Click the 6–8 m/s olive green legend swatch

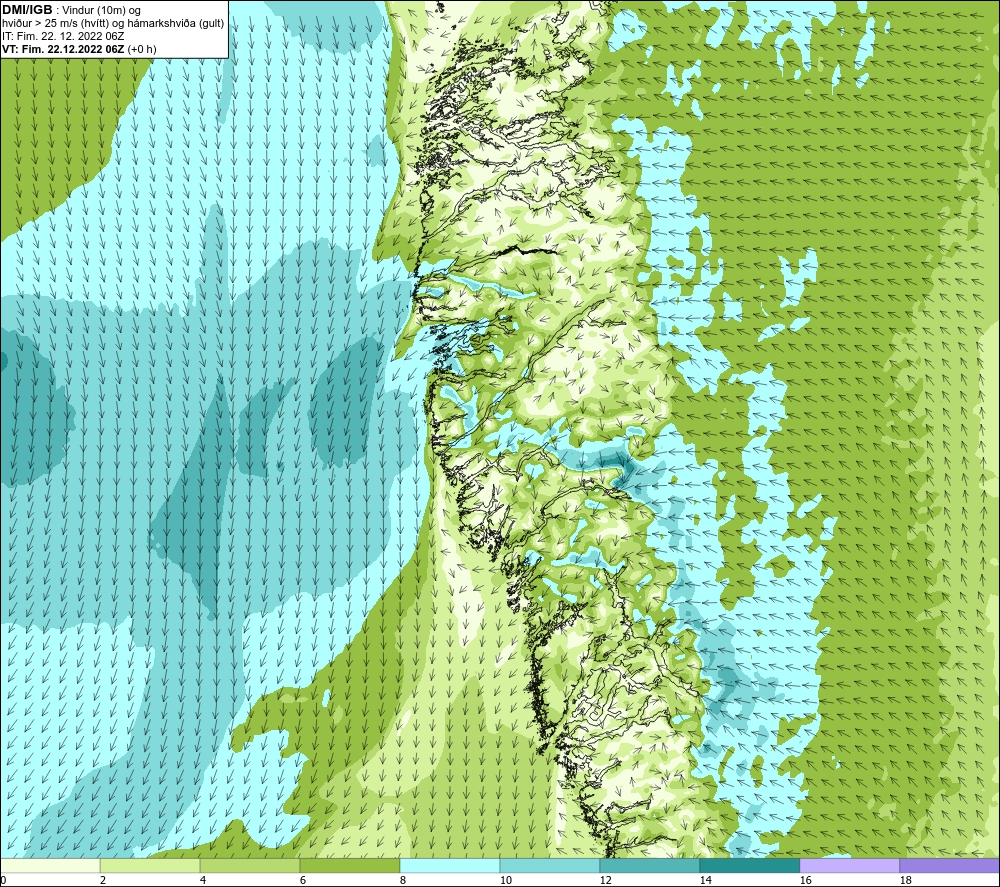pyautogui.click(x=349, y=866)
